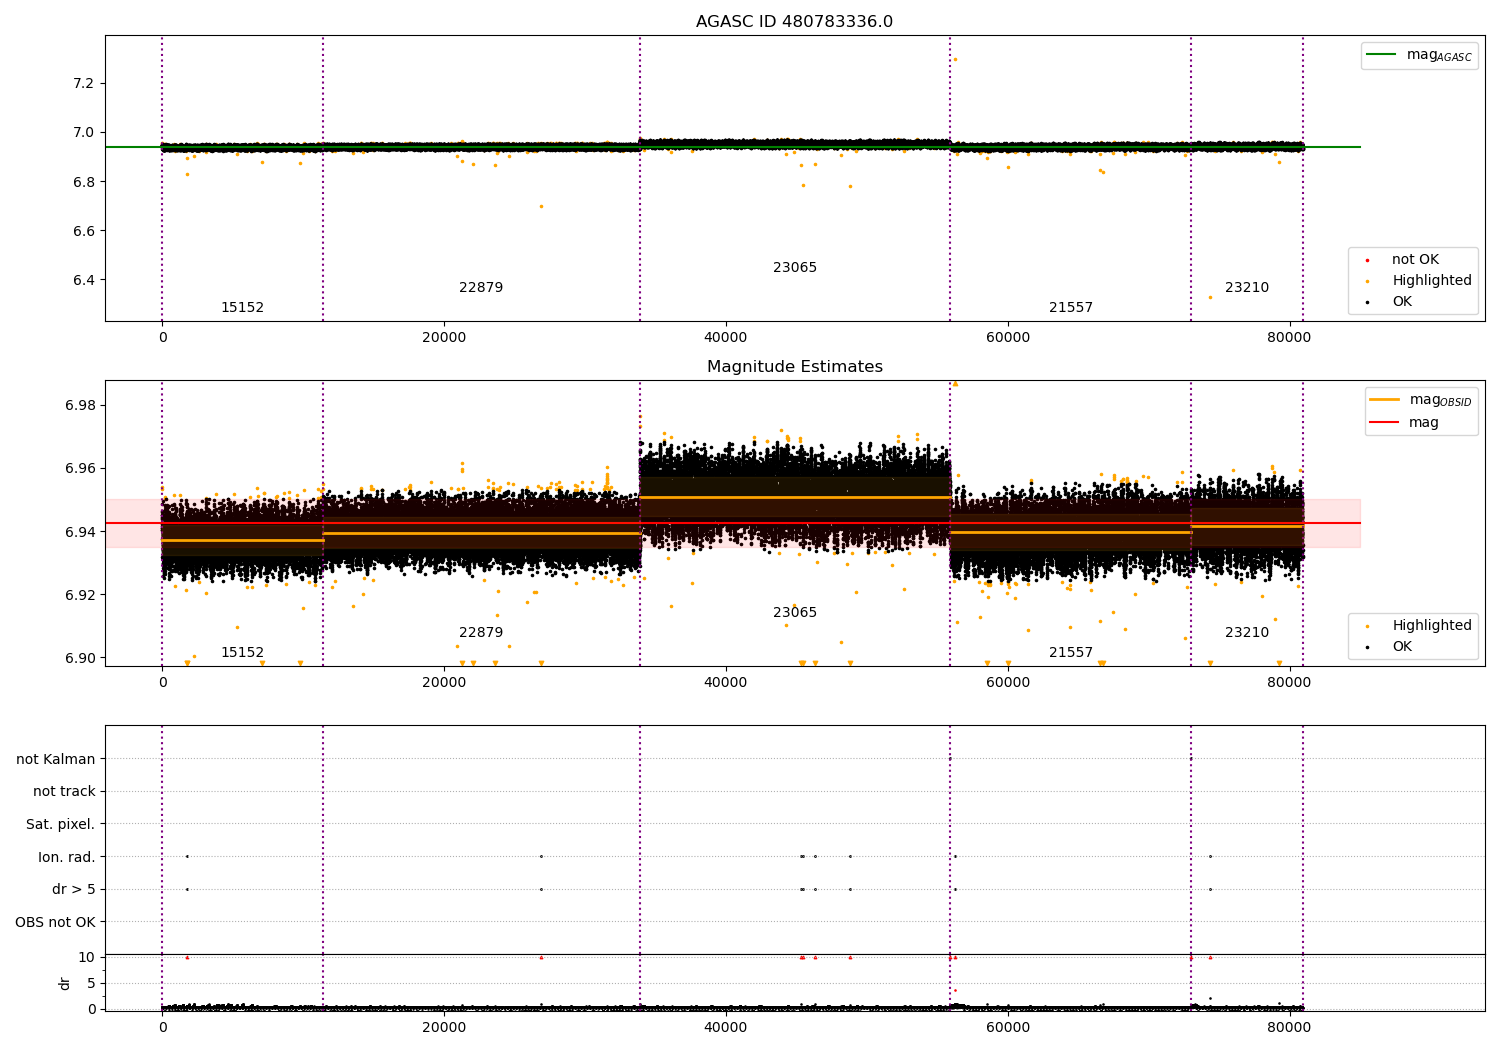Click the 'OBS not OK' row label
This screenshot has height=1050, width=1500.
pos(56,923)
